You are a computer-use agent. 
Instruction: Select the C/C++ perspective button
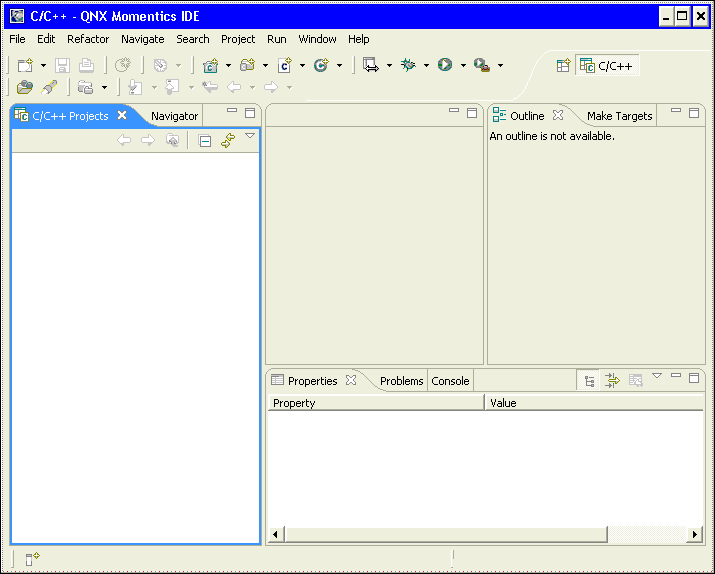(606, 66)
